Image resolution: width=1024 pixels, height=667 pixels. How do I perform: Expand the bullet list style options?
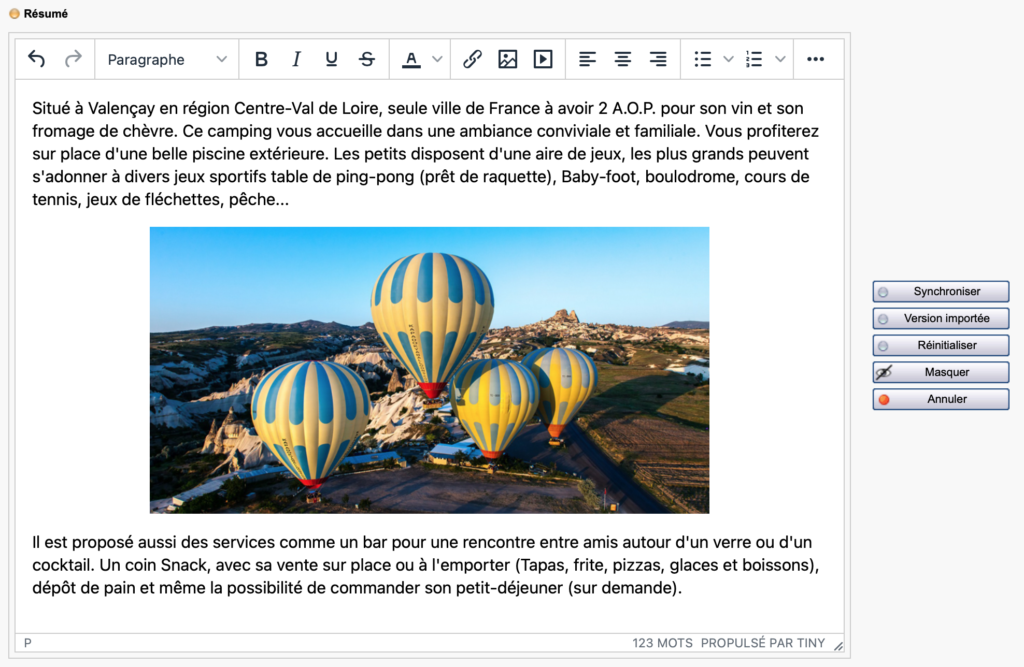tap(728, 59)
